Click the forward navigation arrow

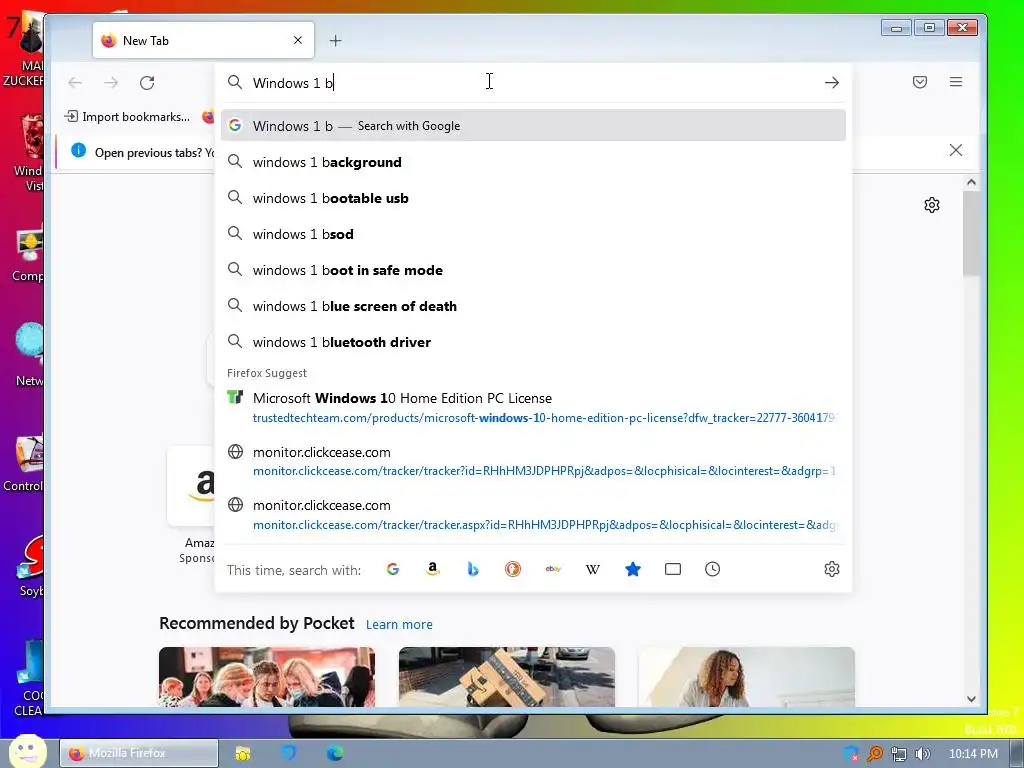tap(111, 83)
